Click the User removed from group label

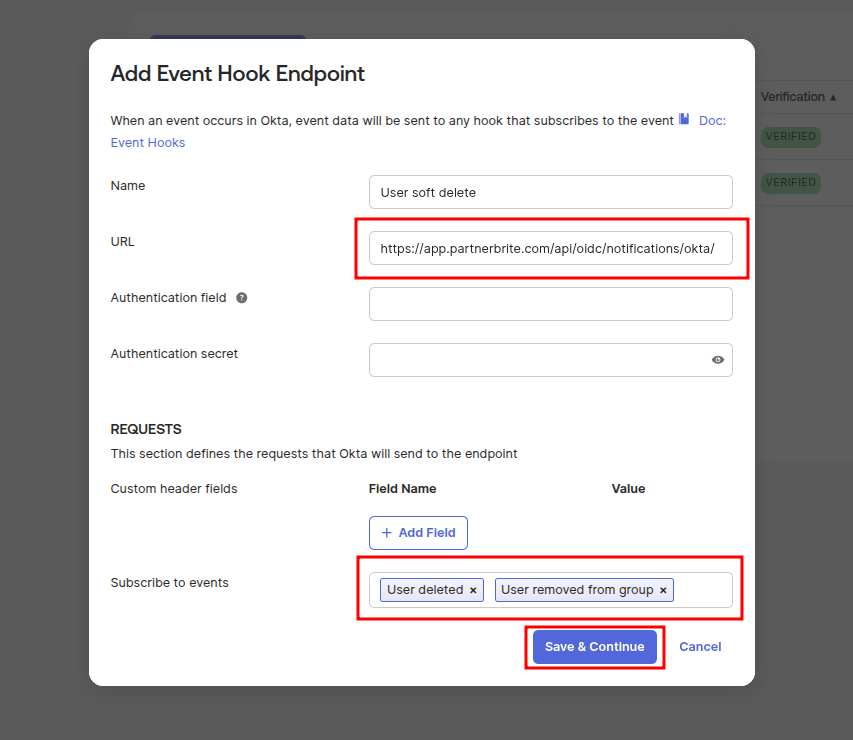point(577,590)
